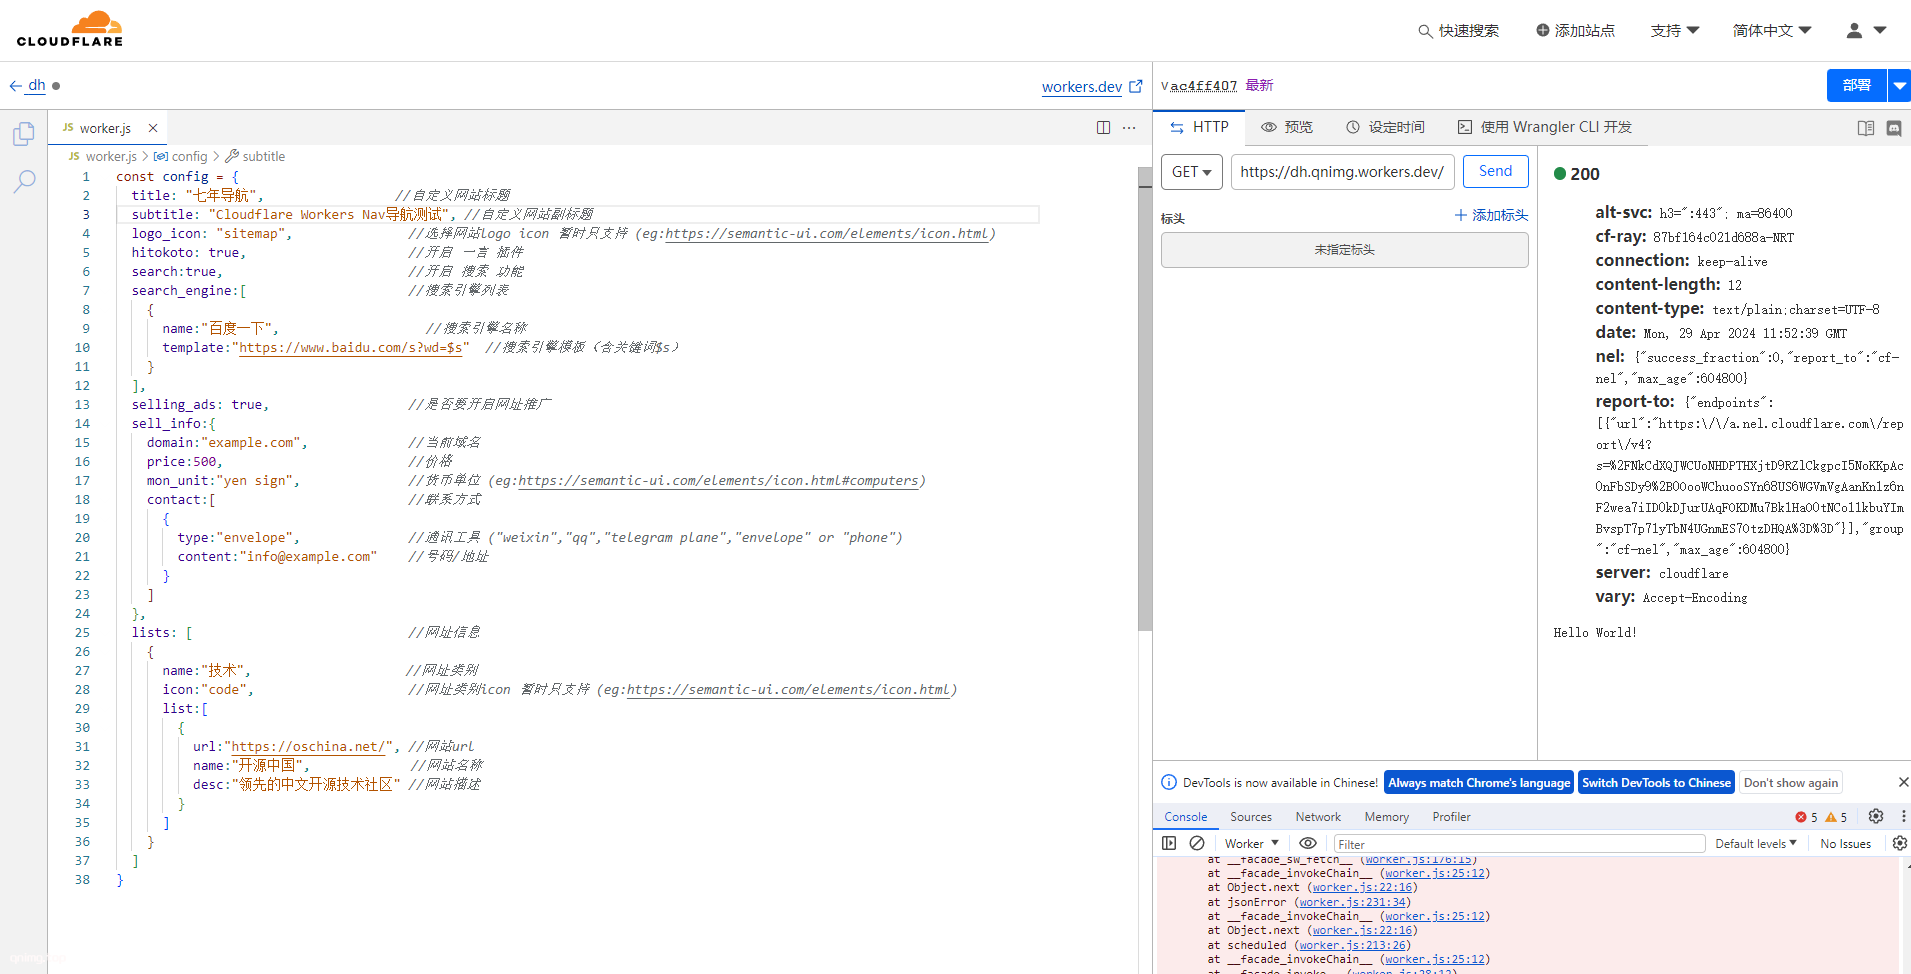Open the Memory tab in DevTools
This screenshot has height=974, width=1911.
[x=1387, y=817]
